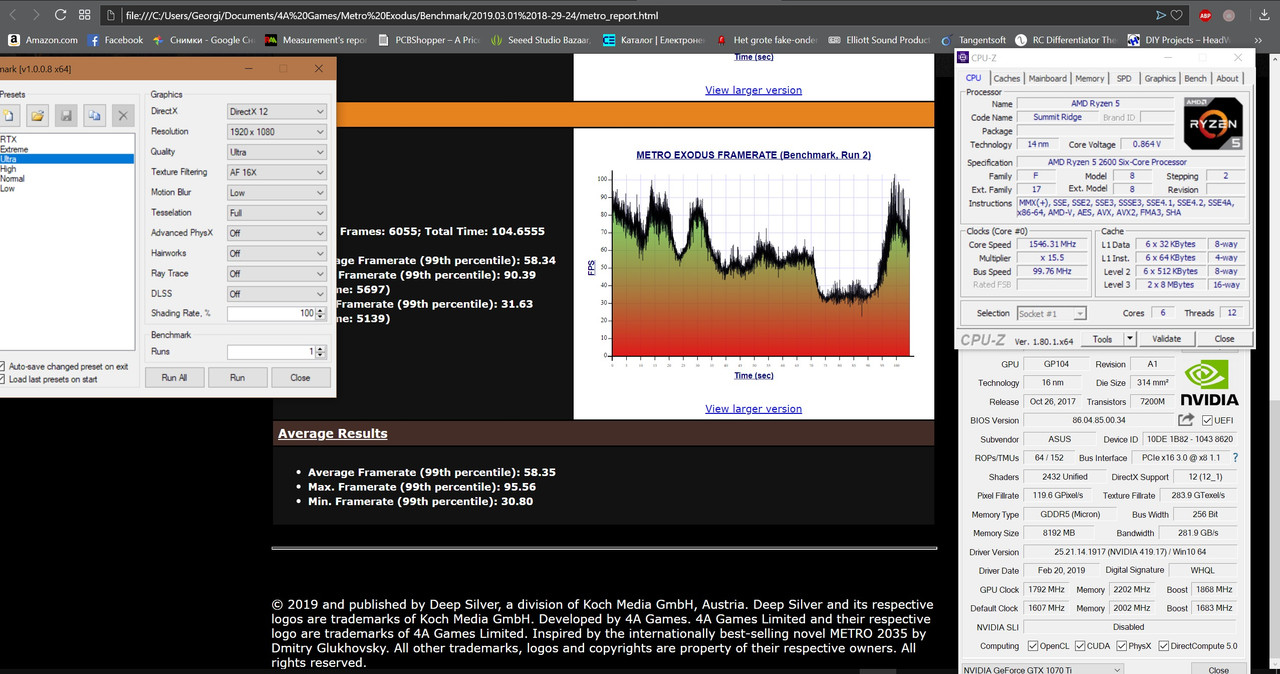
Task: Open the Texture Filtering dropdown
Action: point(276,172)
